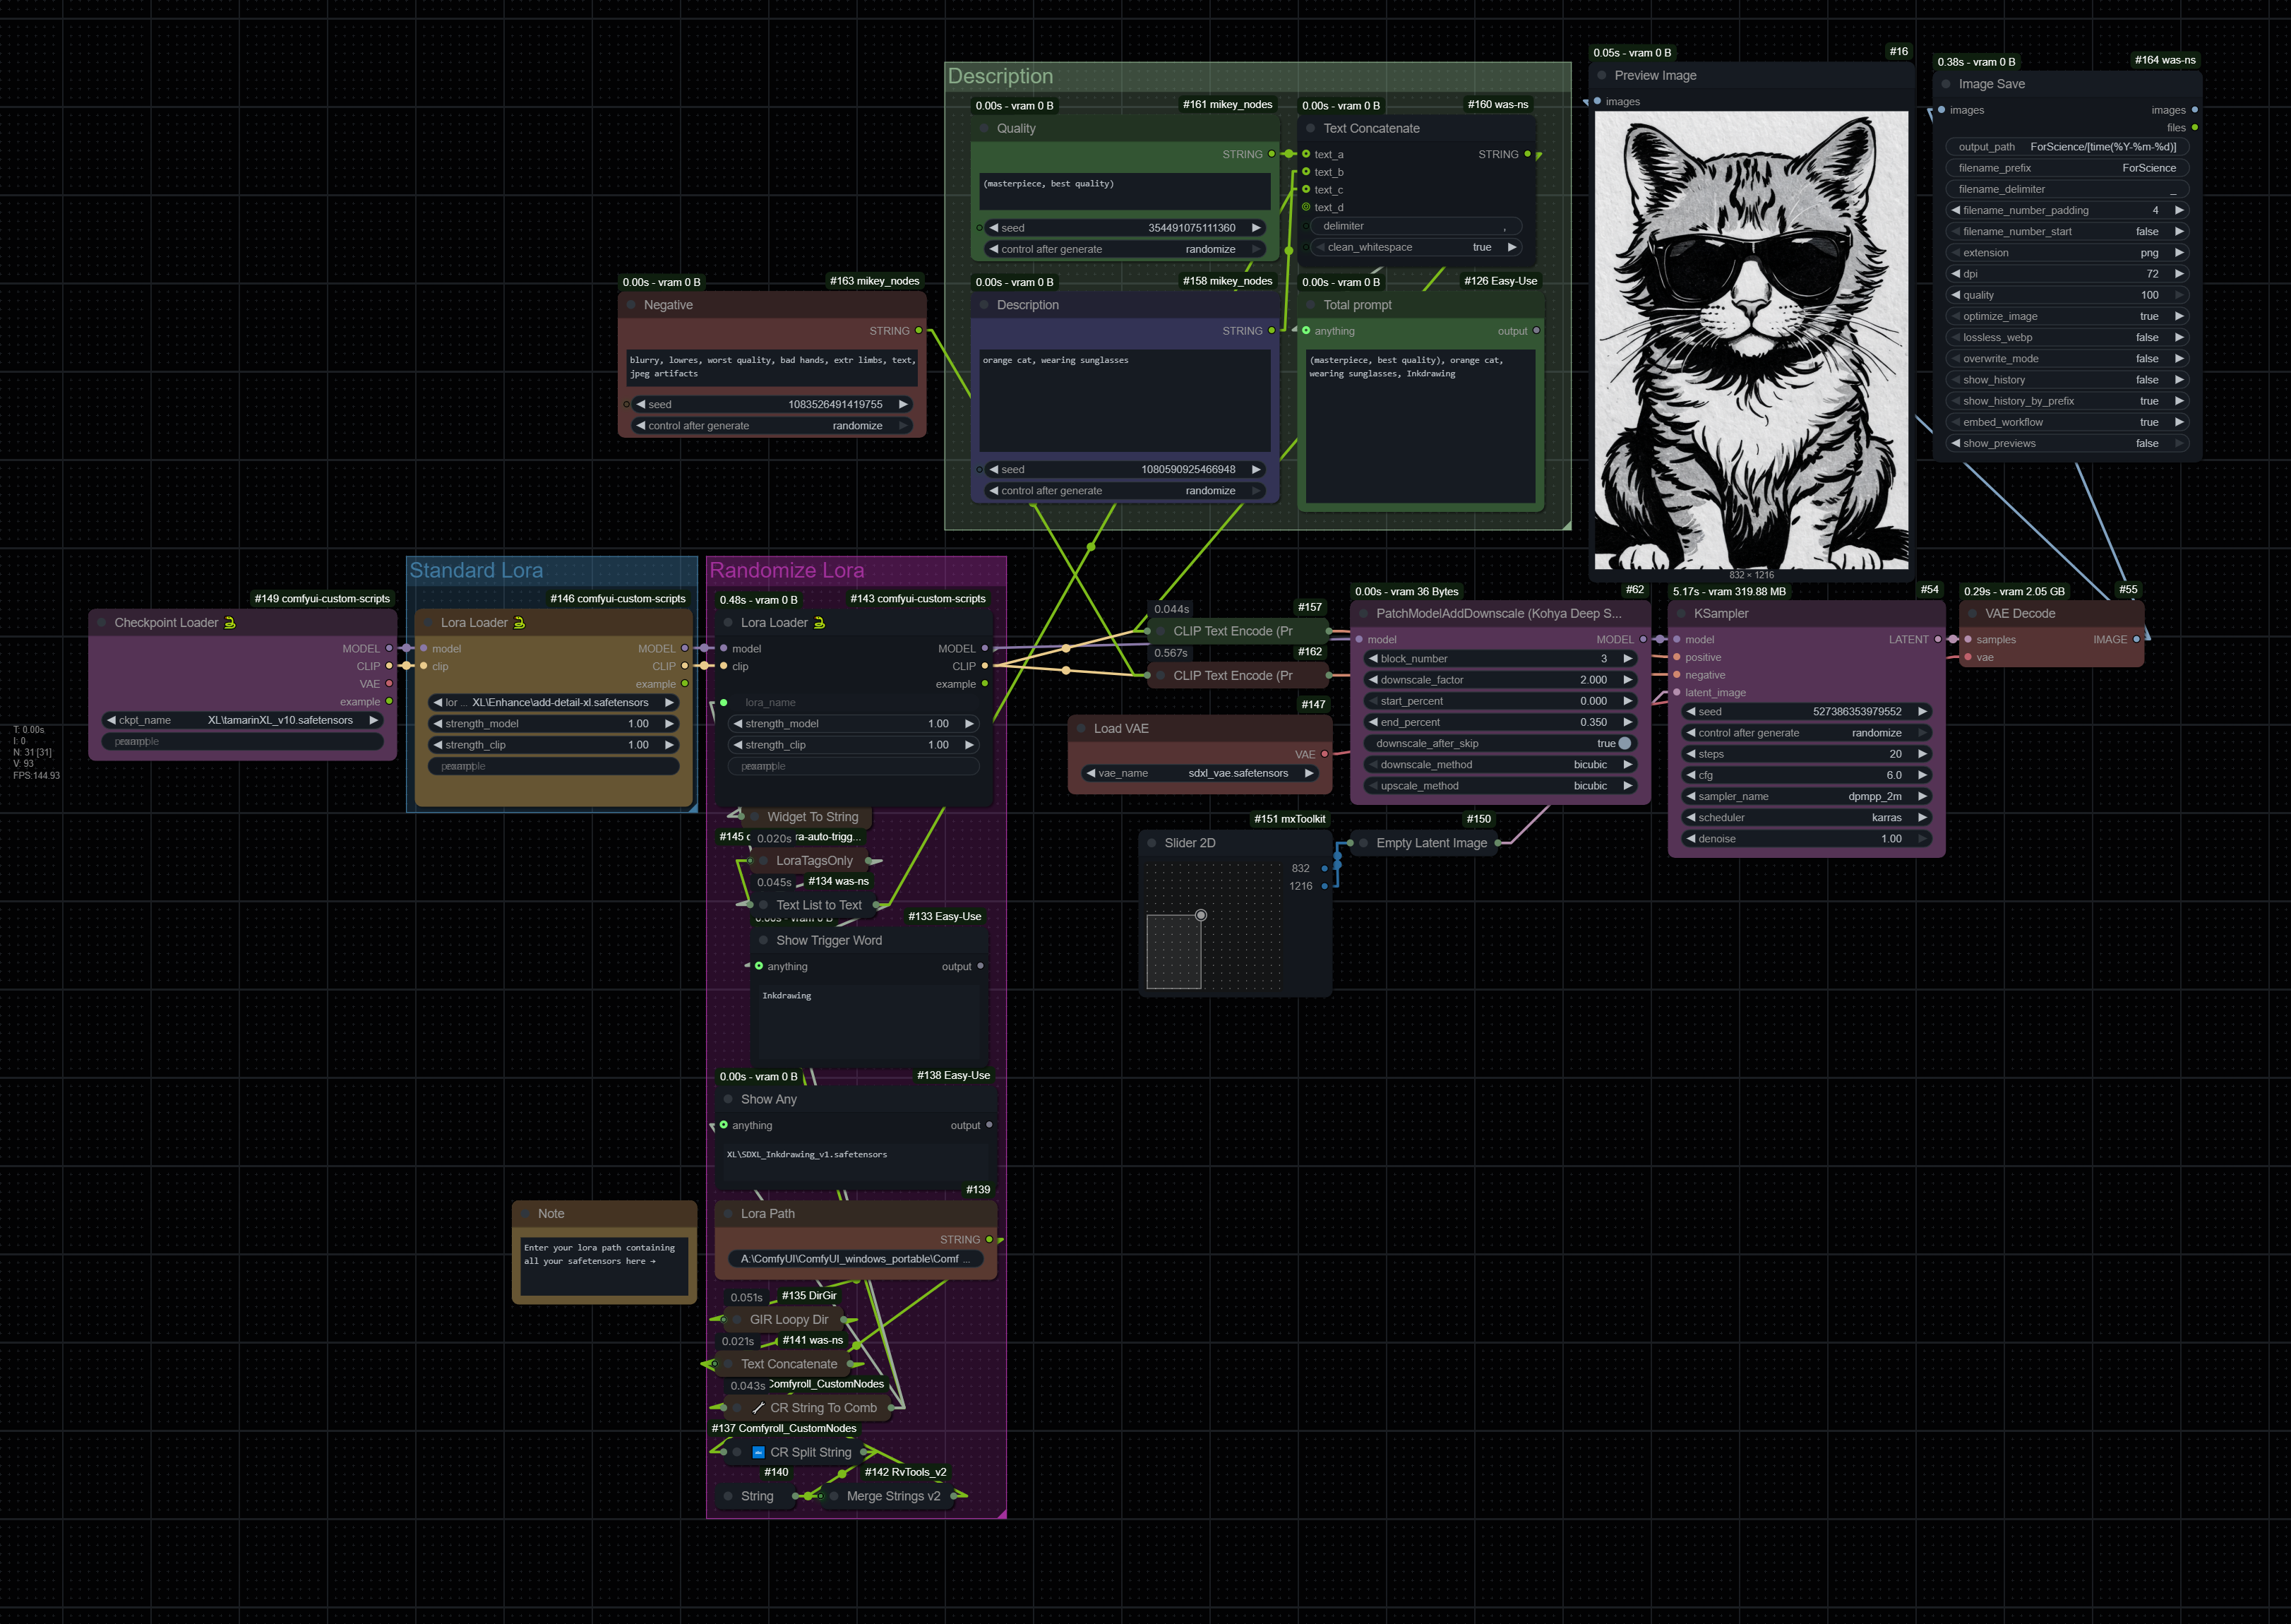Click the Slider 2D handle point
Screen dimensions: 2291x1624
tap(1201, 915)
